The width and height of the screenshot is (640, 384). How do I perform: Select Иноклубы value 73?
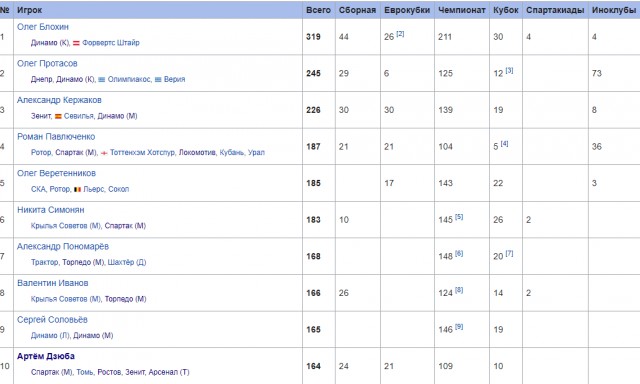point(597,73)
